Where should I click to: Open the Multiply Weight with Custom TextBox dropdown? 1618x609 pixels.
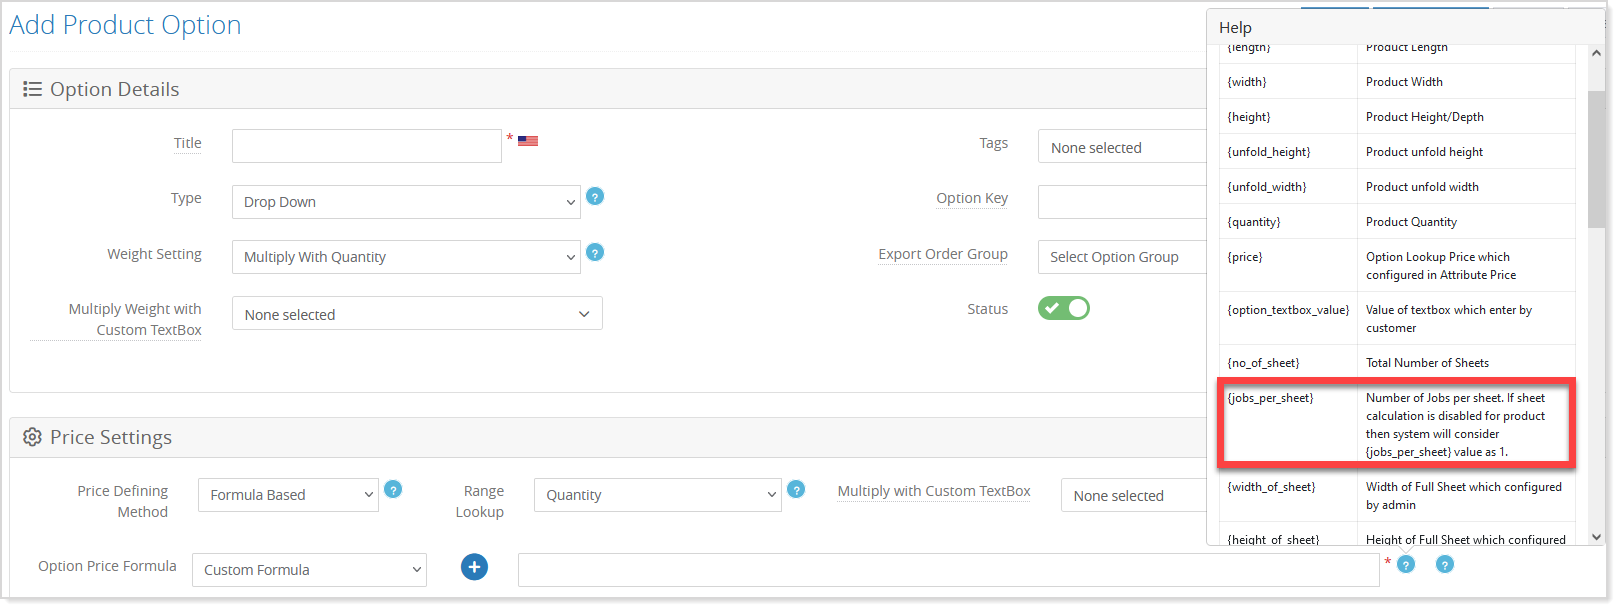(x=417, y=314)
